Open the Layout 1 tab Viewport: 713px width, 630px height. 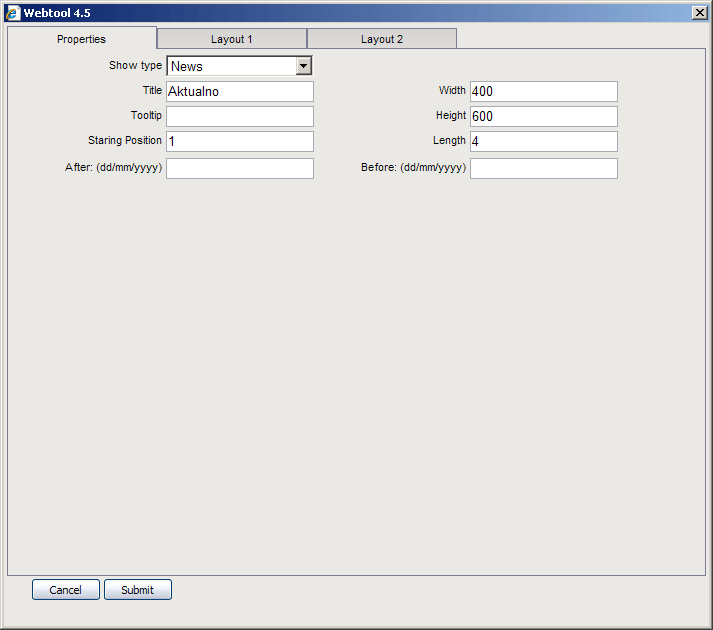[231, 39]
